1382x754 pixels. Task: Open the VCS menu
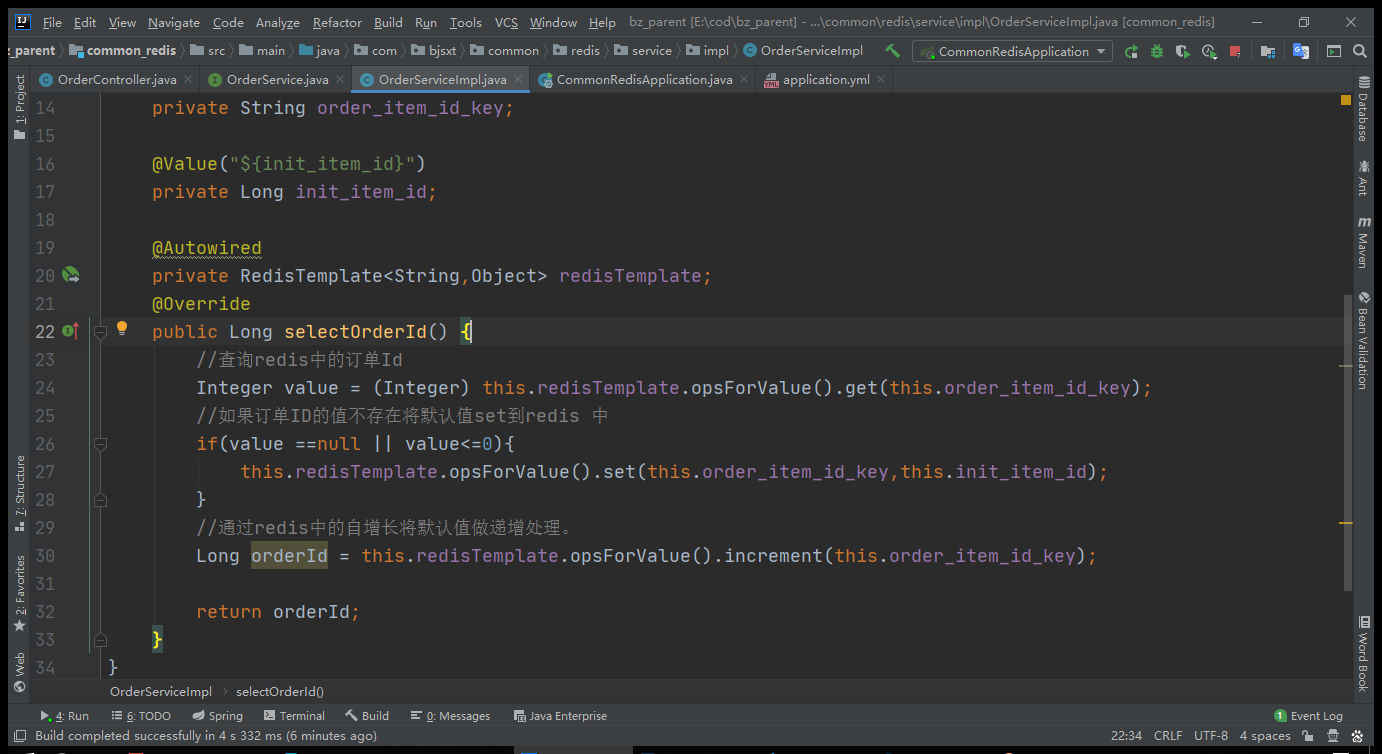click(507, 22)
